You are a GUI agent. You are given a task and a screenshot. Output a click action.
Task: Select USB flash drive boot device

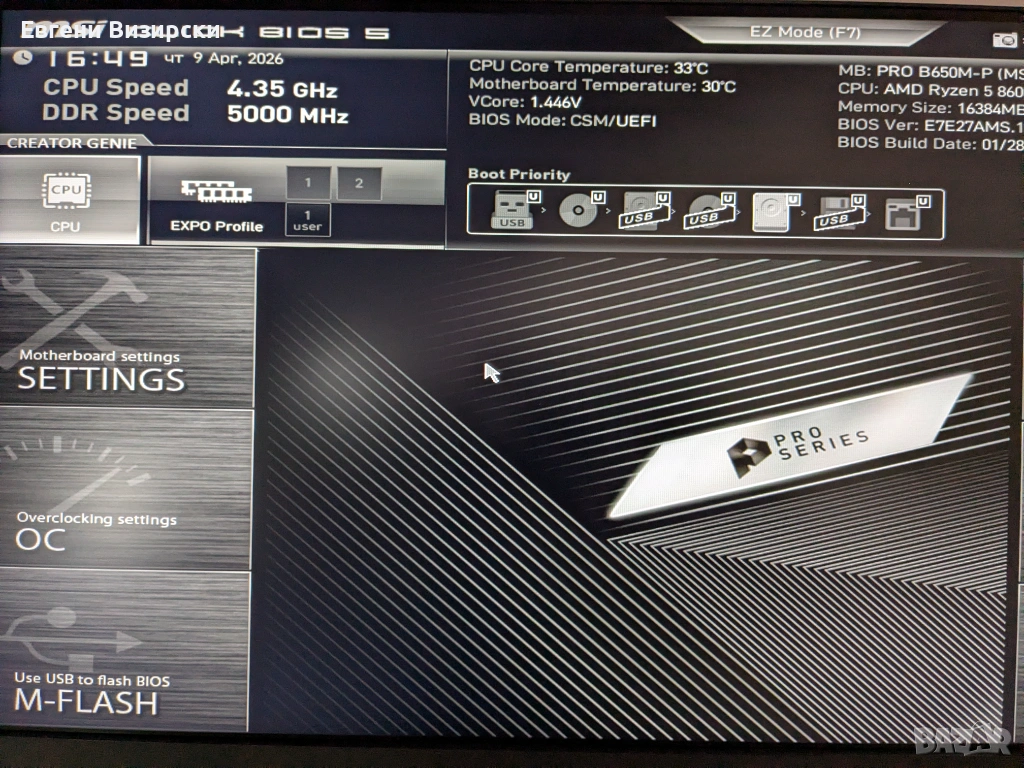pos(515,210)
